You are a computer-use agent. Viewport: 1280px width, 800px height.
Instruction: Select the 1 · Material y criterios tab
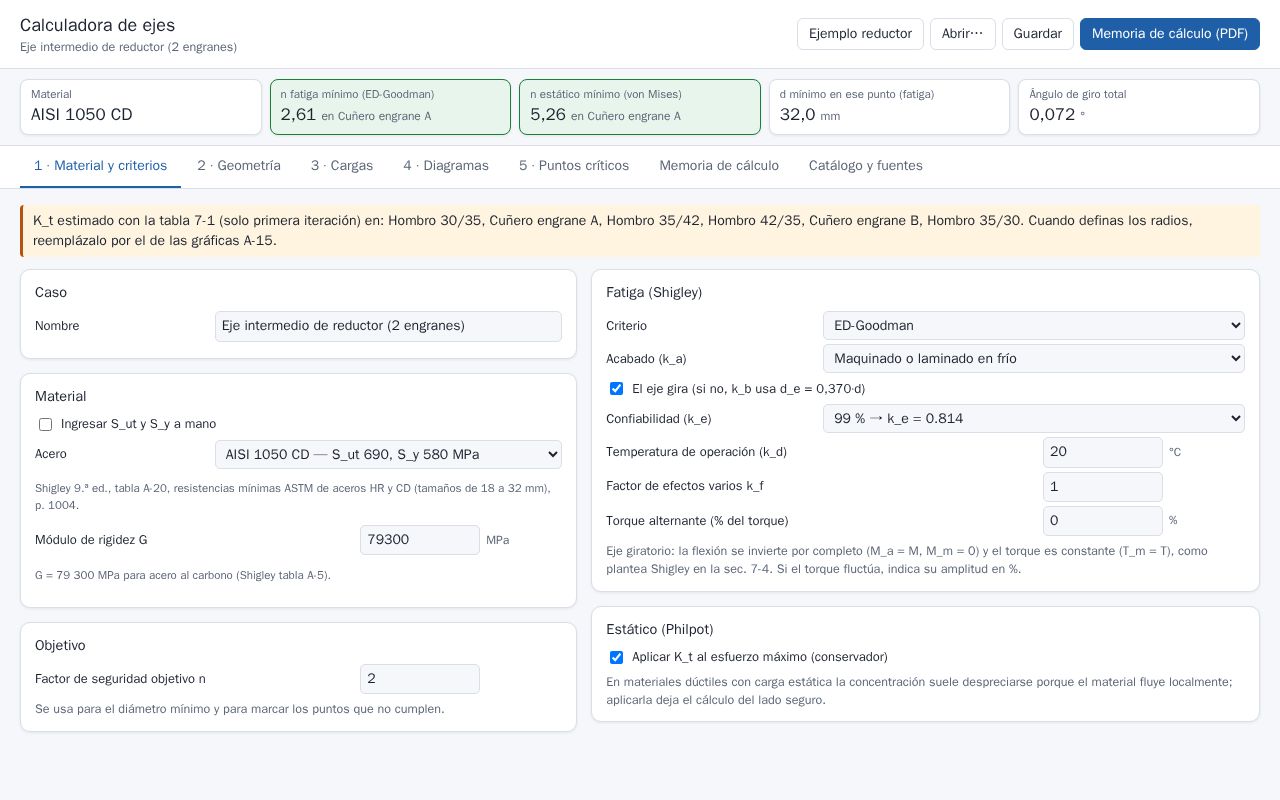100,166
